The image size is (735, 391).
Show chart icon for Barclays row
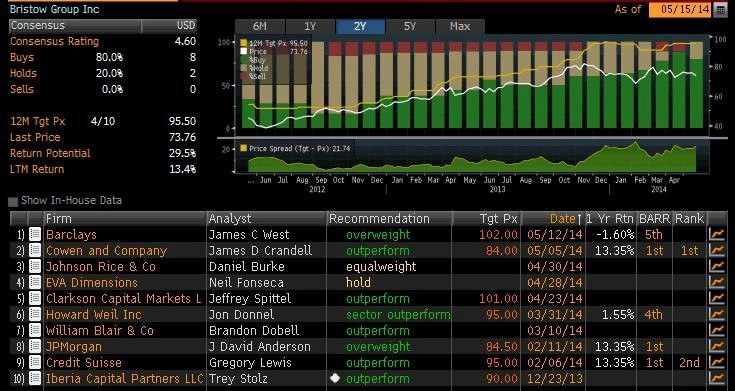[717, 234]
